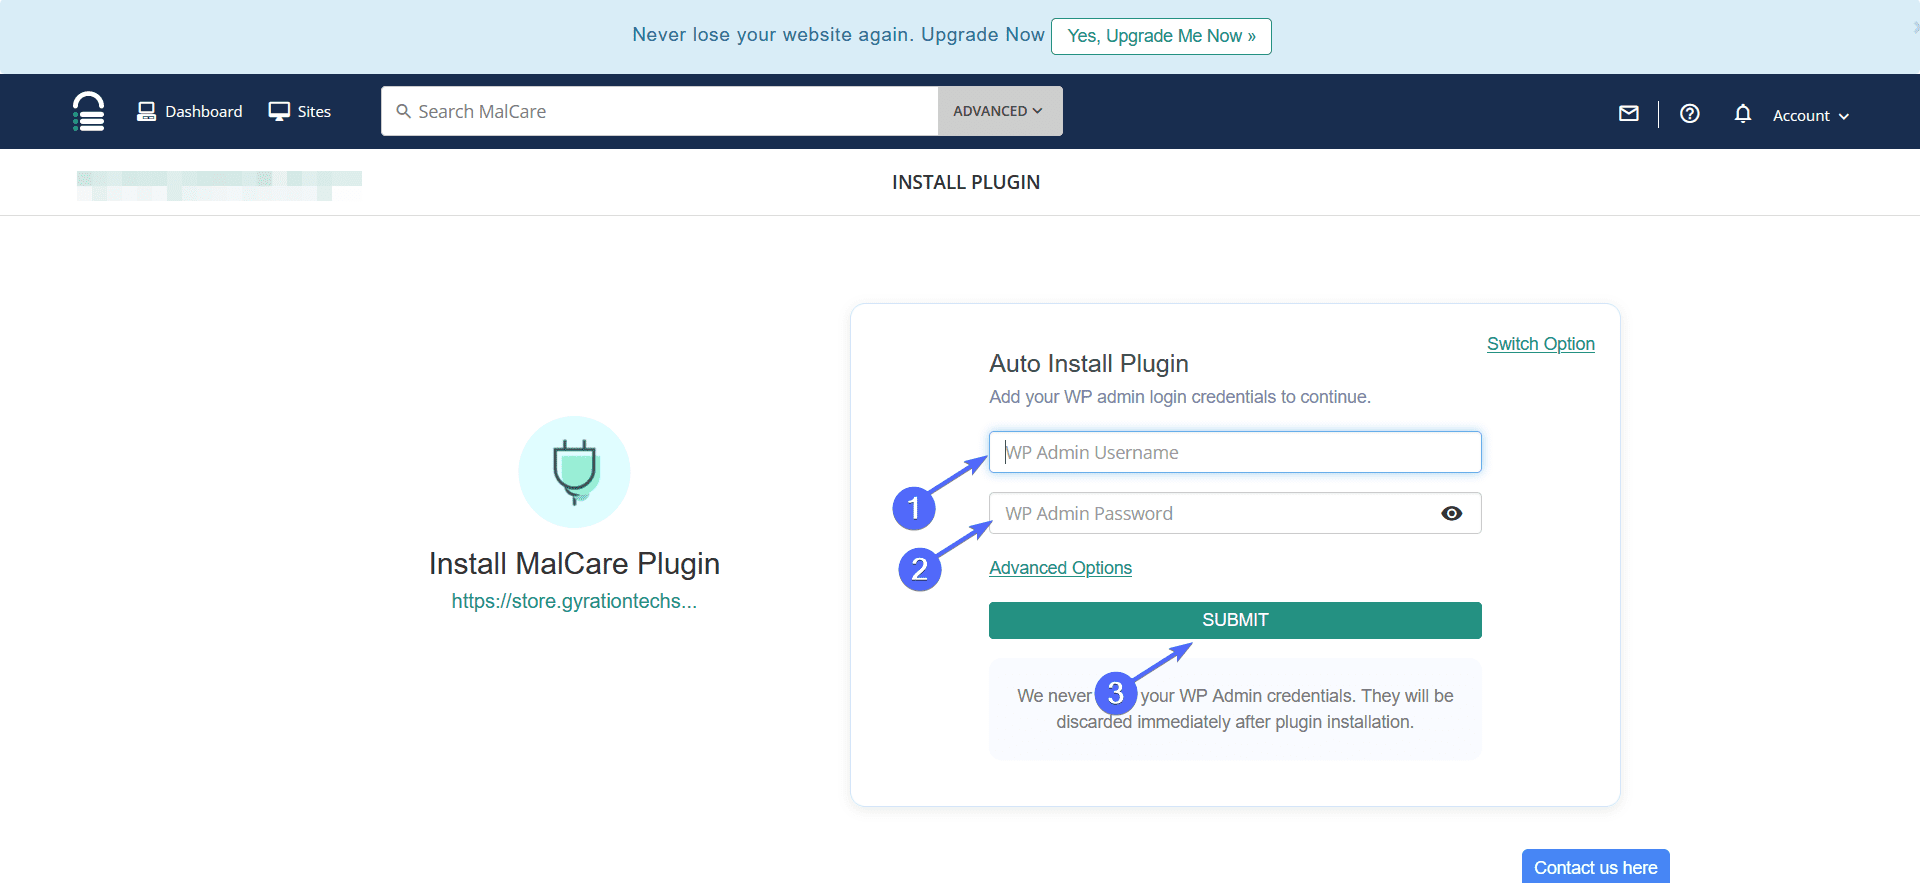Open the store.gyrationtechs site link
The width and height of the screenshot is (1920, 883).
tap(574, 601)
